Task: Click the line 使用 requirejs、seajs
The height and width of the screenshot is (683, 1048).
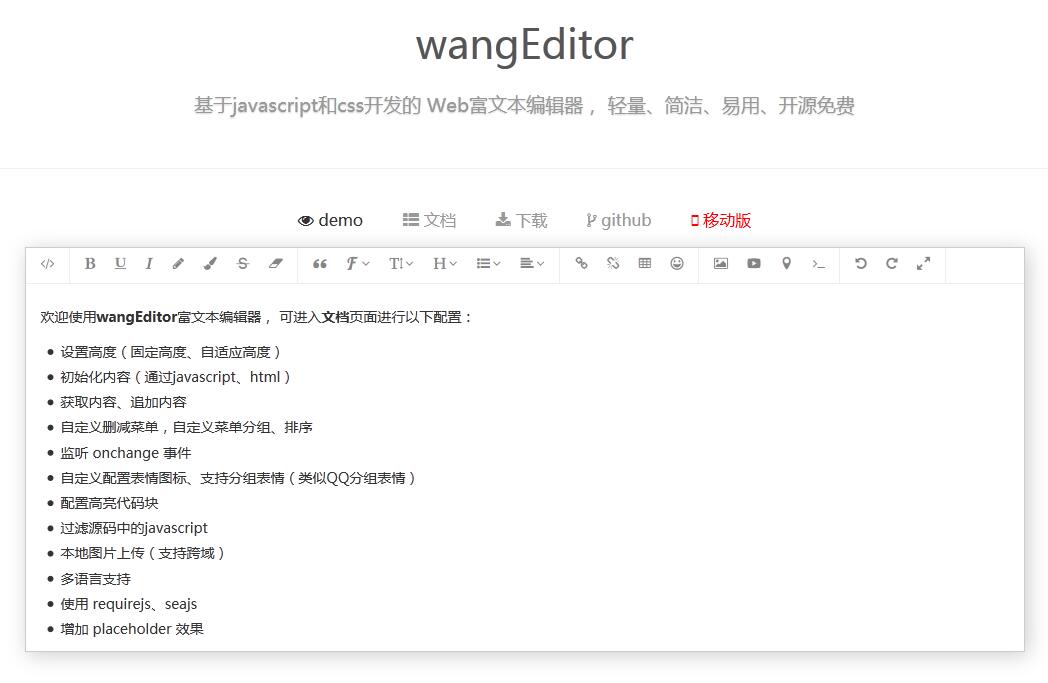Action: coord(129,604)
